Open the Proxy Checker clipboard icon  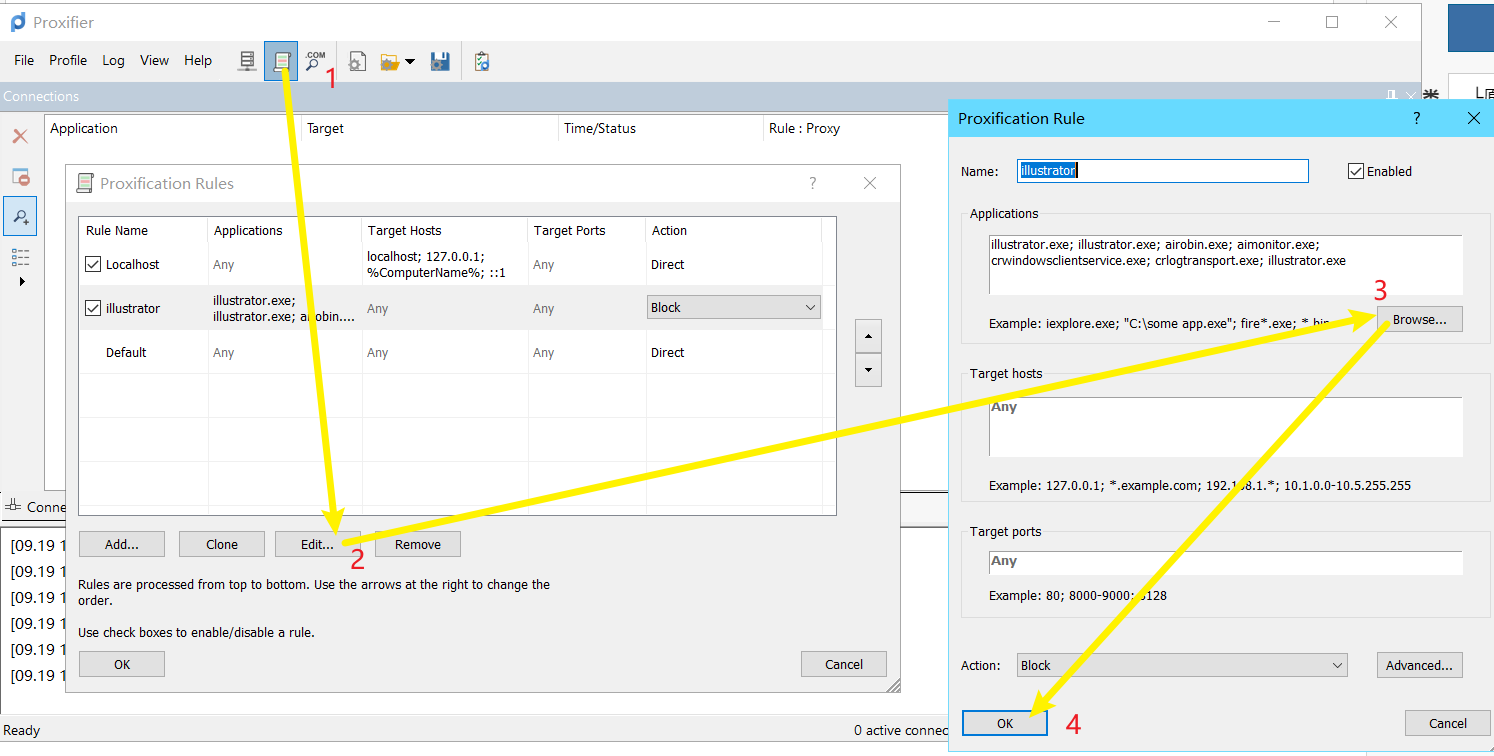[482, 61]
